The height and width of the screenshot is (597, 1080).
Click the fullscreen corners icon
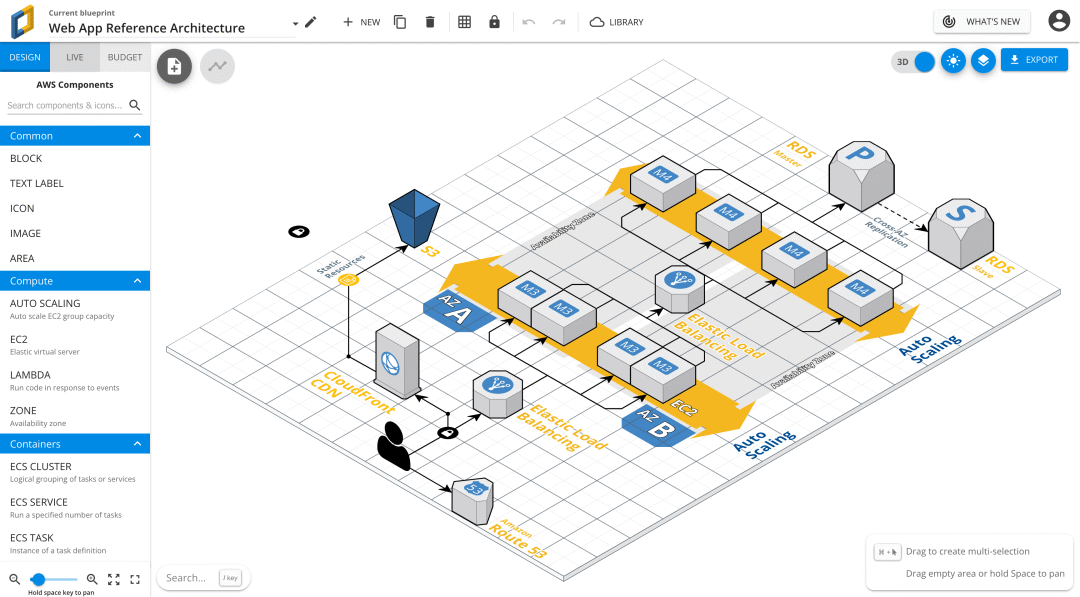pos(135,580)
